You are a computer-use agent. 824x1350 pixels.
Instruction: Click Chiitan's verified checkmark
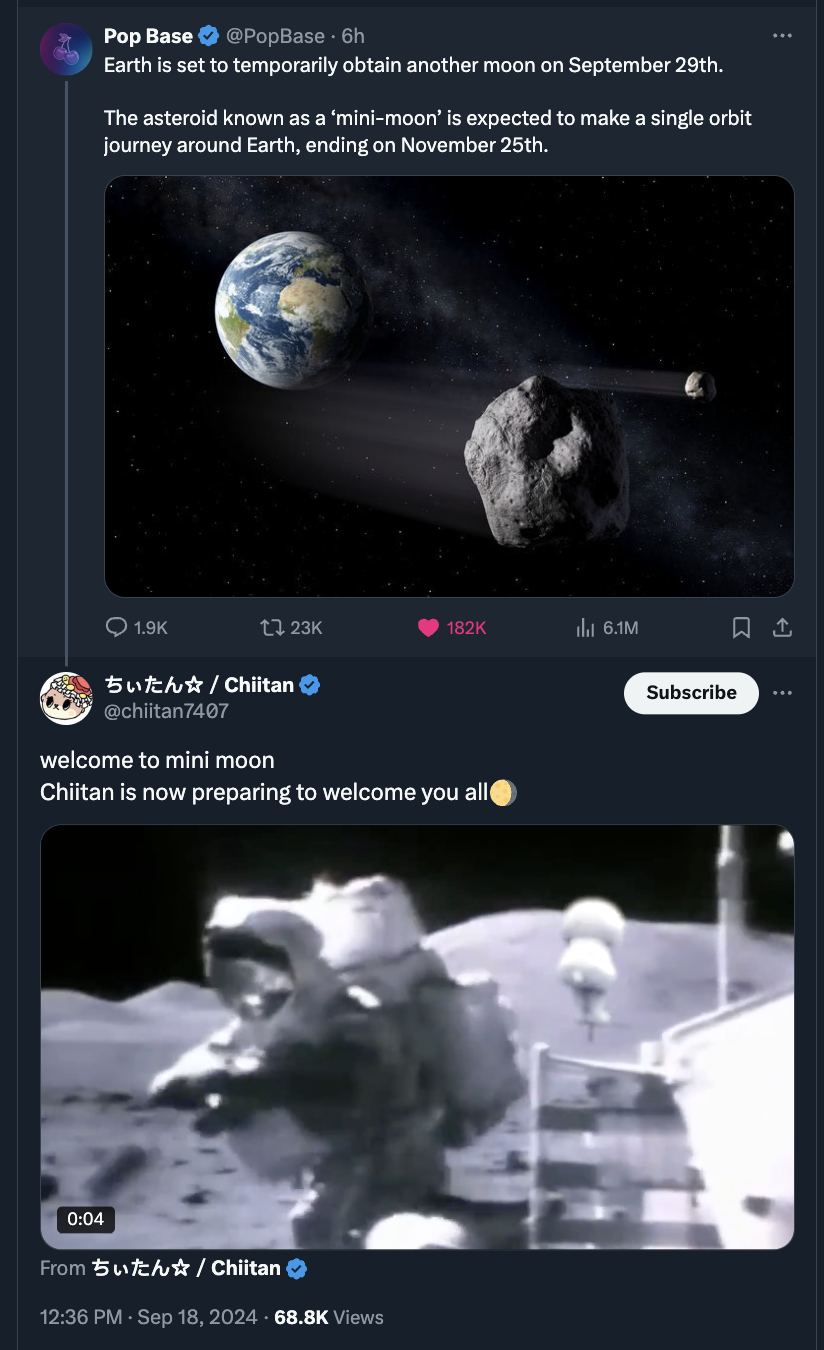[310, 685]
